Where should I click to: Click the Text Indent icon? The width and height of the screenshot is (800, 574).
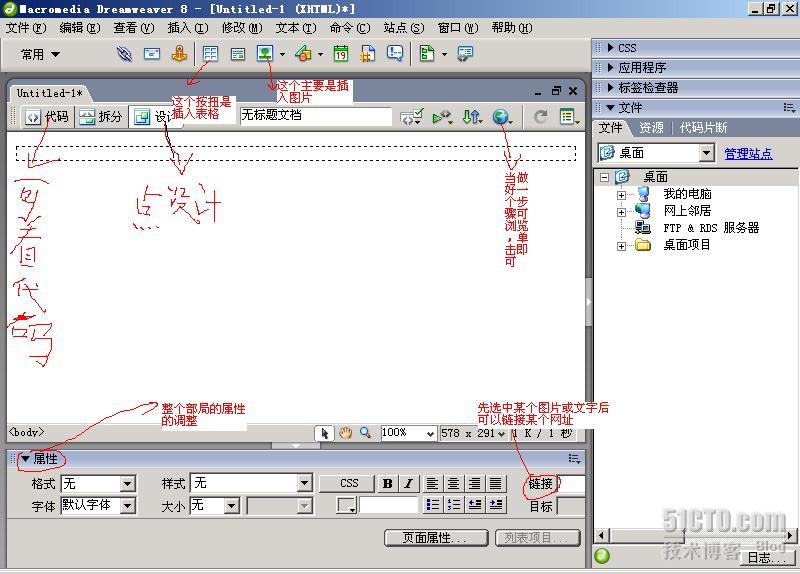[495, 505]
